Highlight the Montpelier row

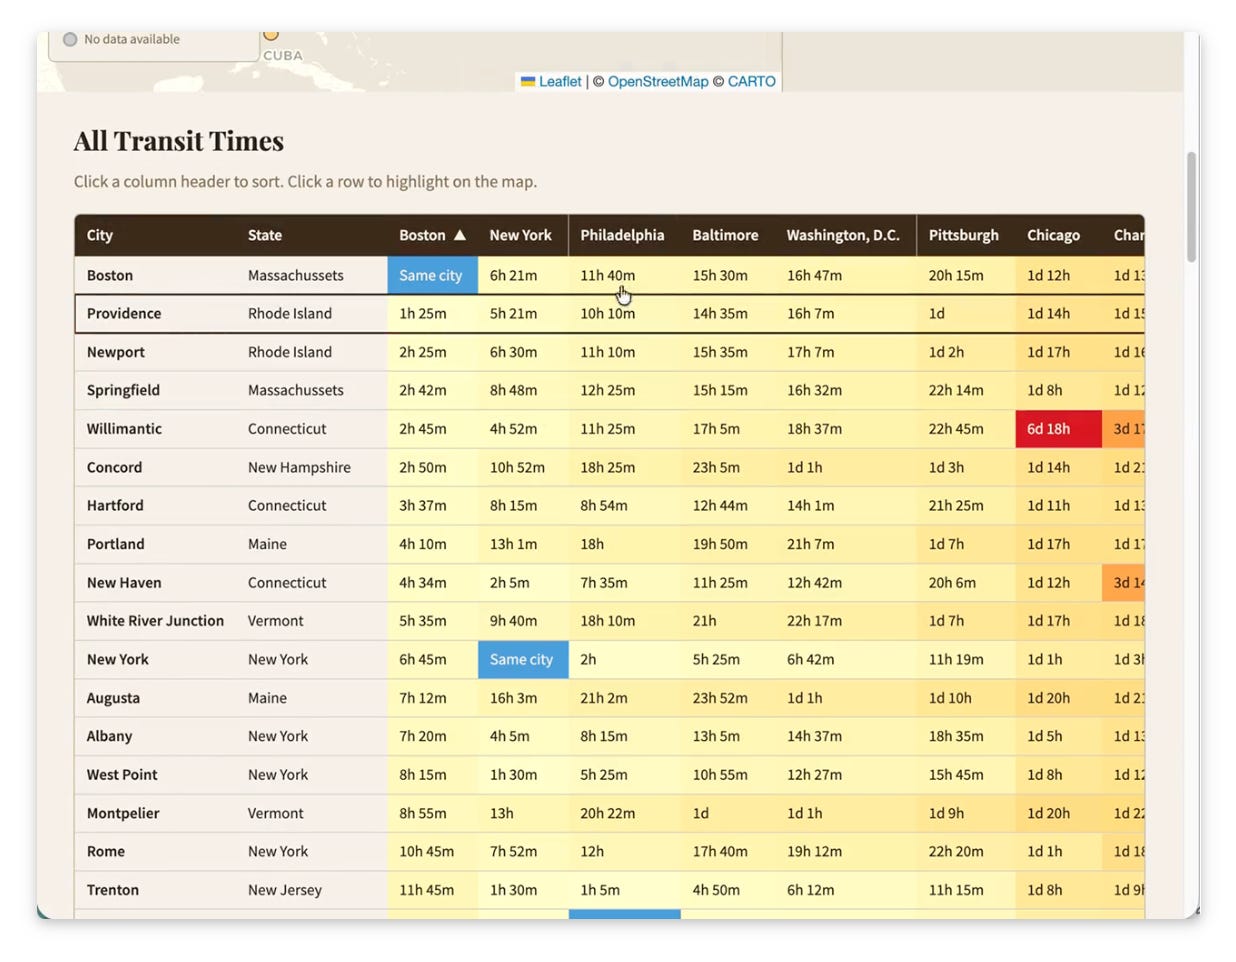click(x=609, y=813)
